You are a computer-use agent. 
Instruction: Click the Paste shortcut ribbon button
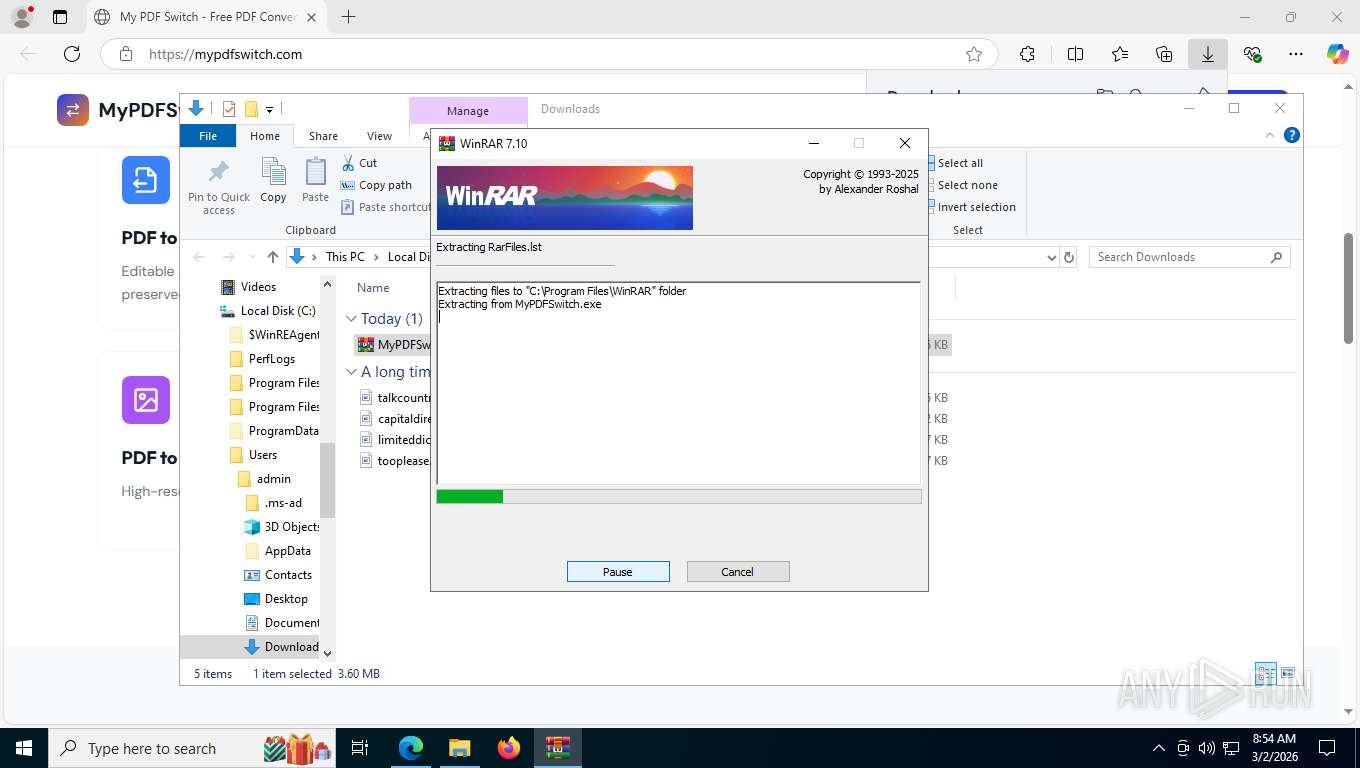[x=386, y=207]
